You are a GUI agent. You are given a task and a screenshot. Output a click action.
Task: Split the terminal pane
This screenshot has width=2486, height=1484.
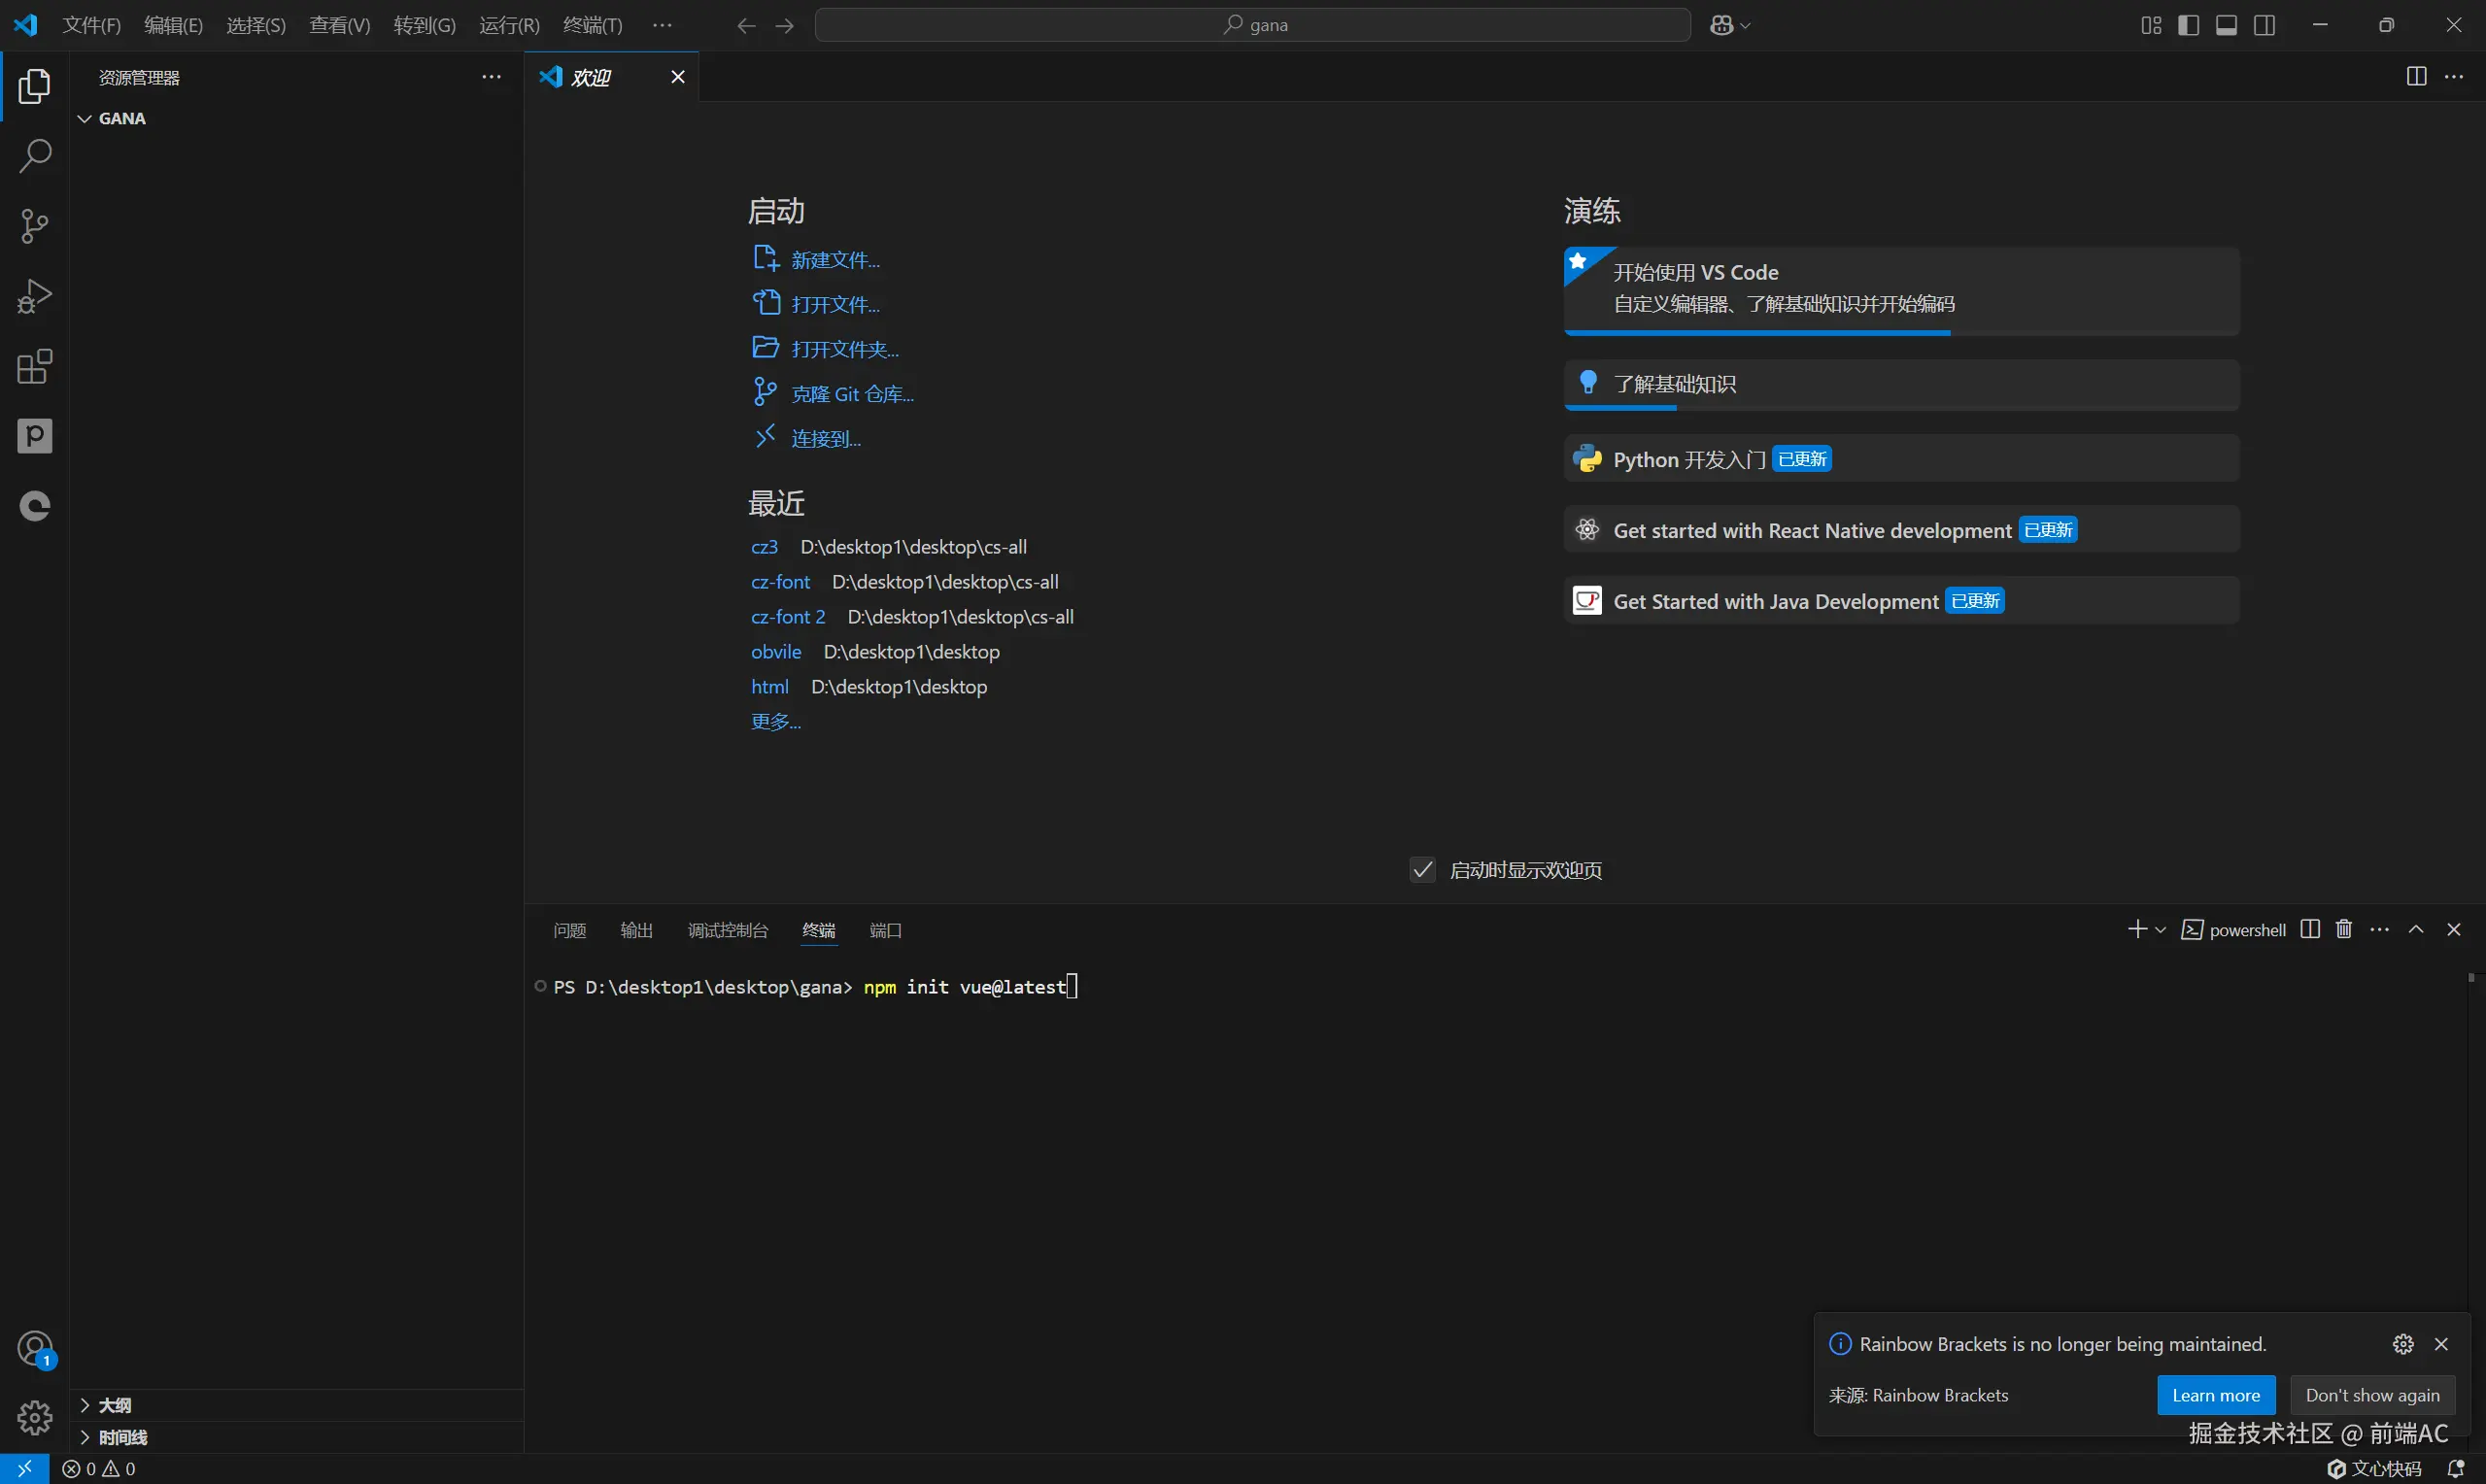tap(2309, 929)
